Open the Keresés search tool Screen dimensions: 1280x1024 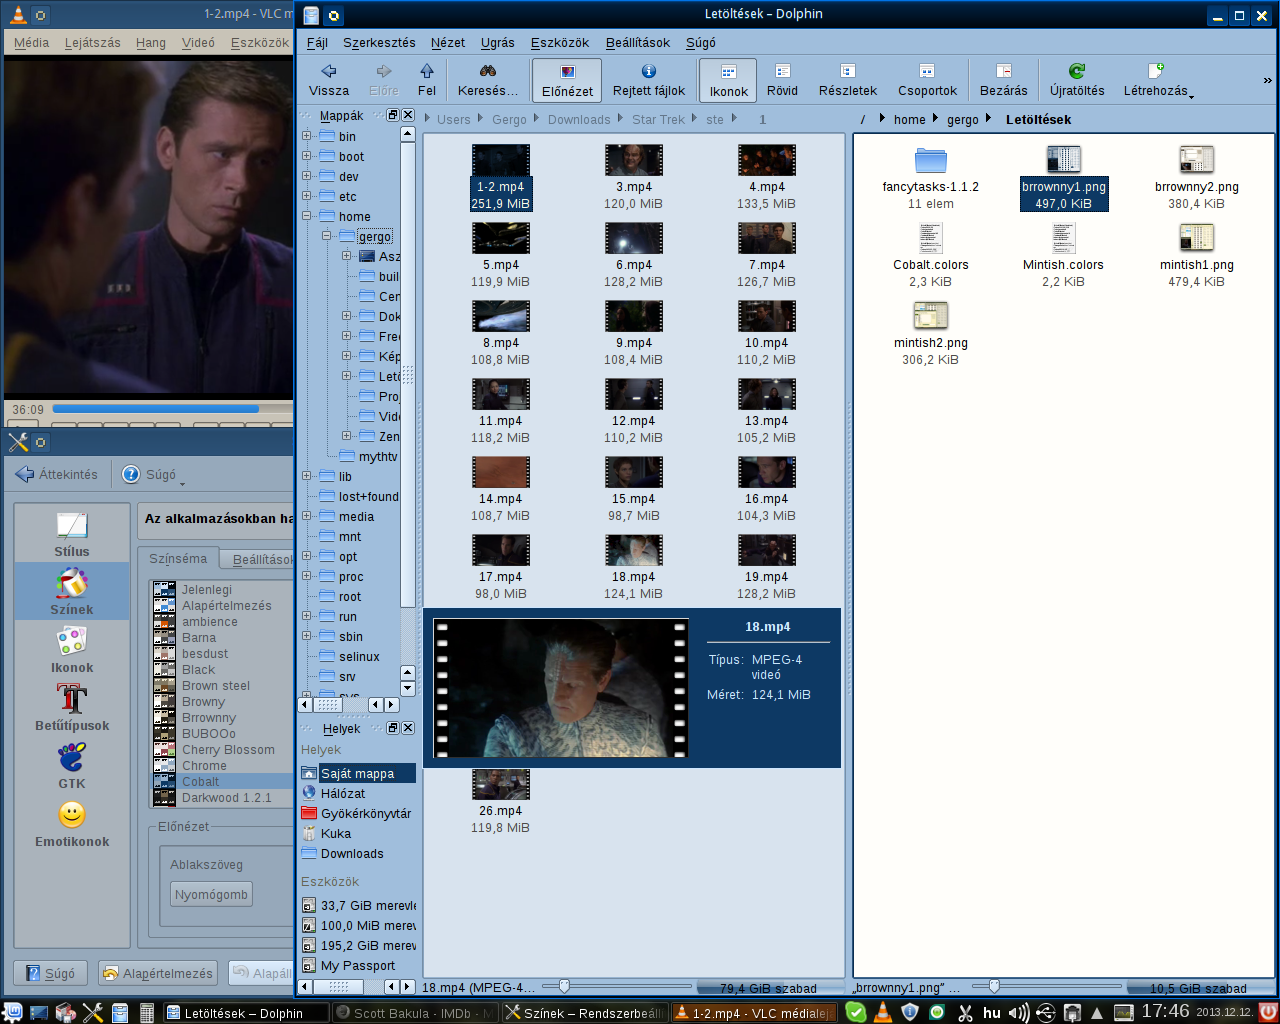pyautogui.click(x=488, y=80)
